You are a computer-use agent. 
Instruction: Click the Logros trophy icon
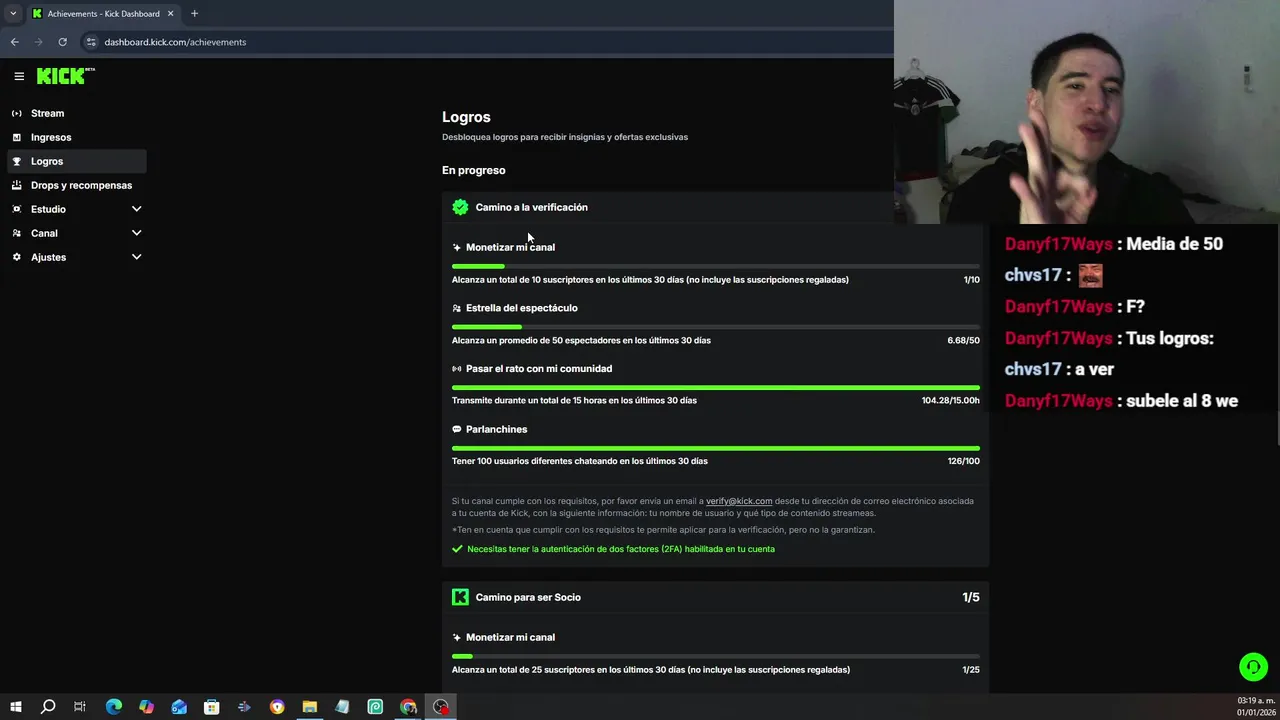click(16, 161)
